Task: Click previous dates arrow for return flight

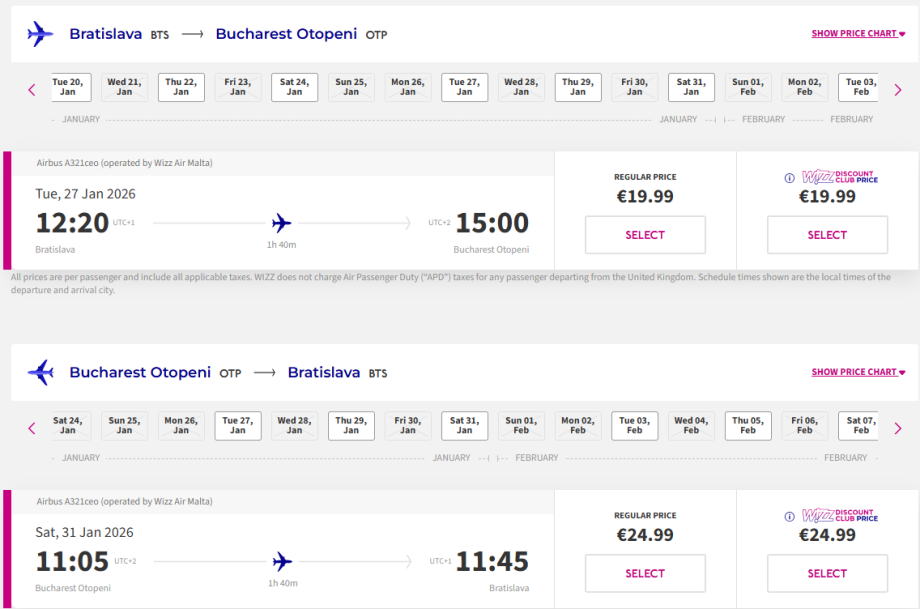Action: click(32, 428)
